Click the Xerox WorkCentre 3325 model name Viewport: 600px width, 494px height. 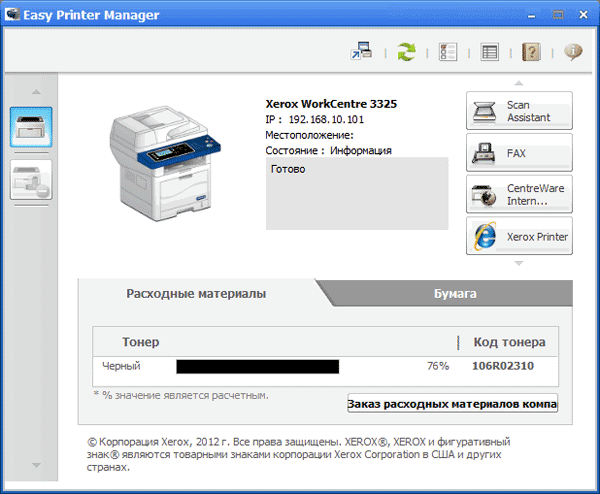pos(331,104)
